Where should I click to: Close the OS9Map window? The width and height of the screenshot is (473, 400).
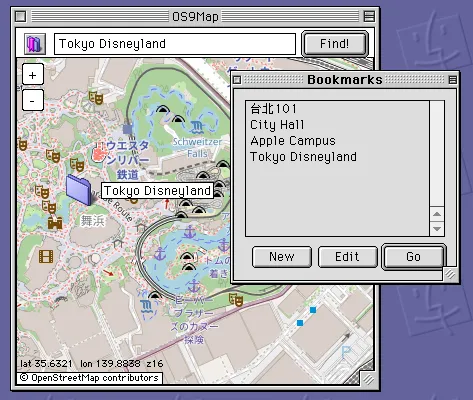[x=21, y=16]
